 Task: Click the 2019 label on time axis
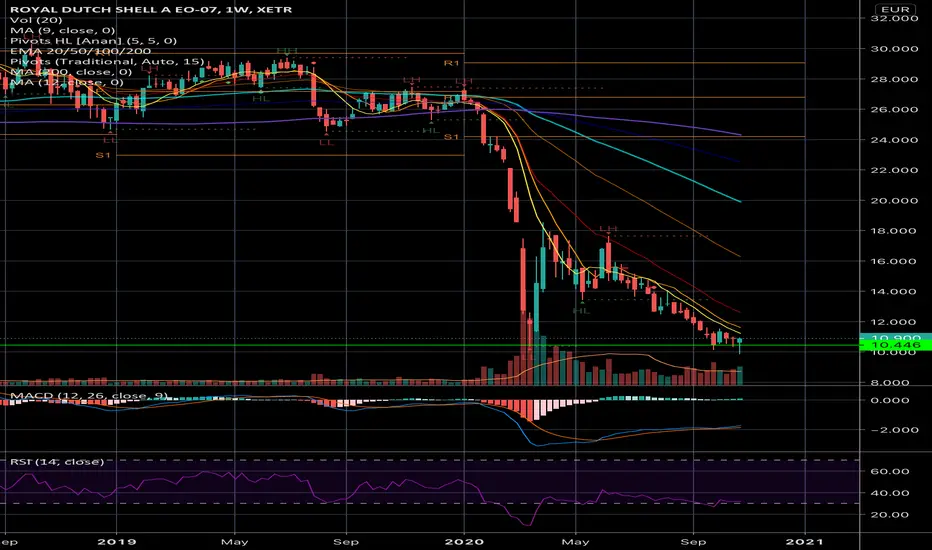[x=116, y=542]
